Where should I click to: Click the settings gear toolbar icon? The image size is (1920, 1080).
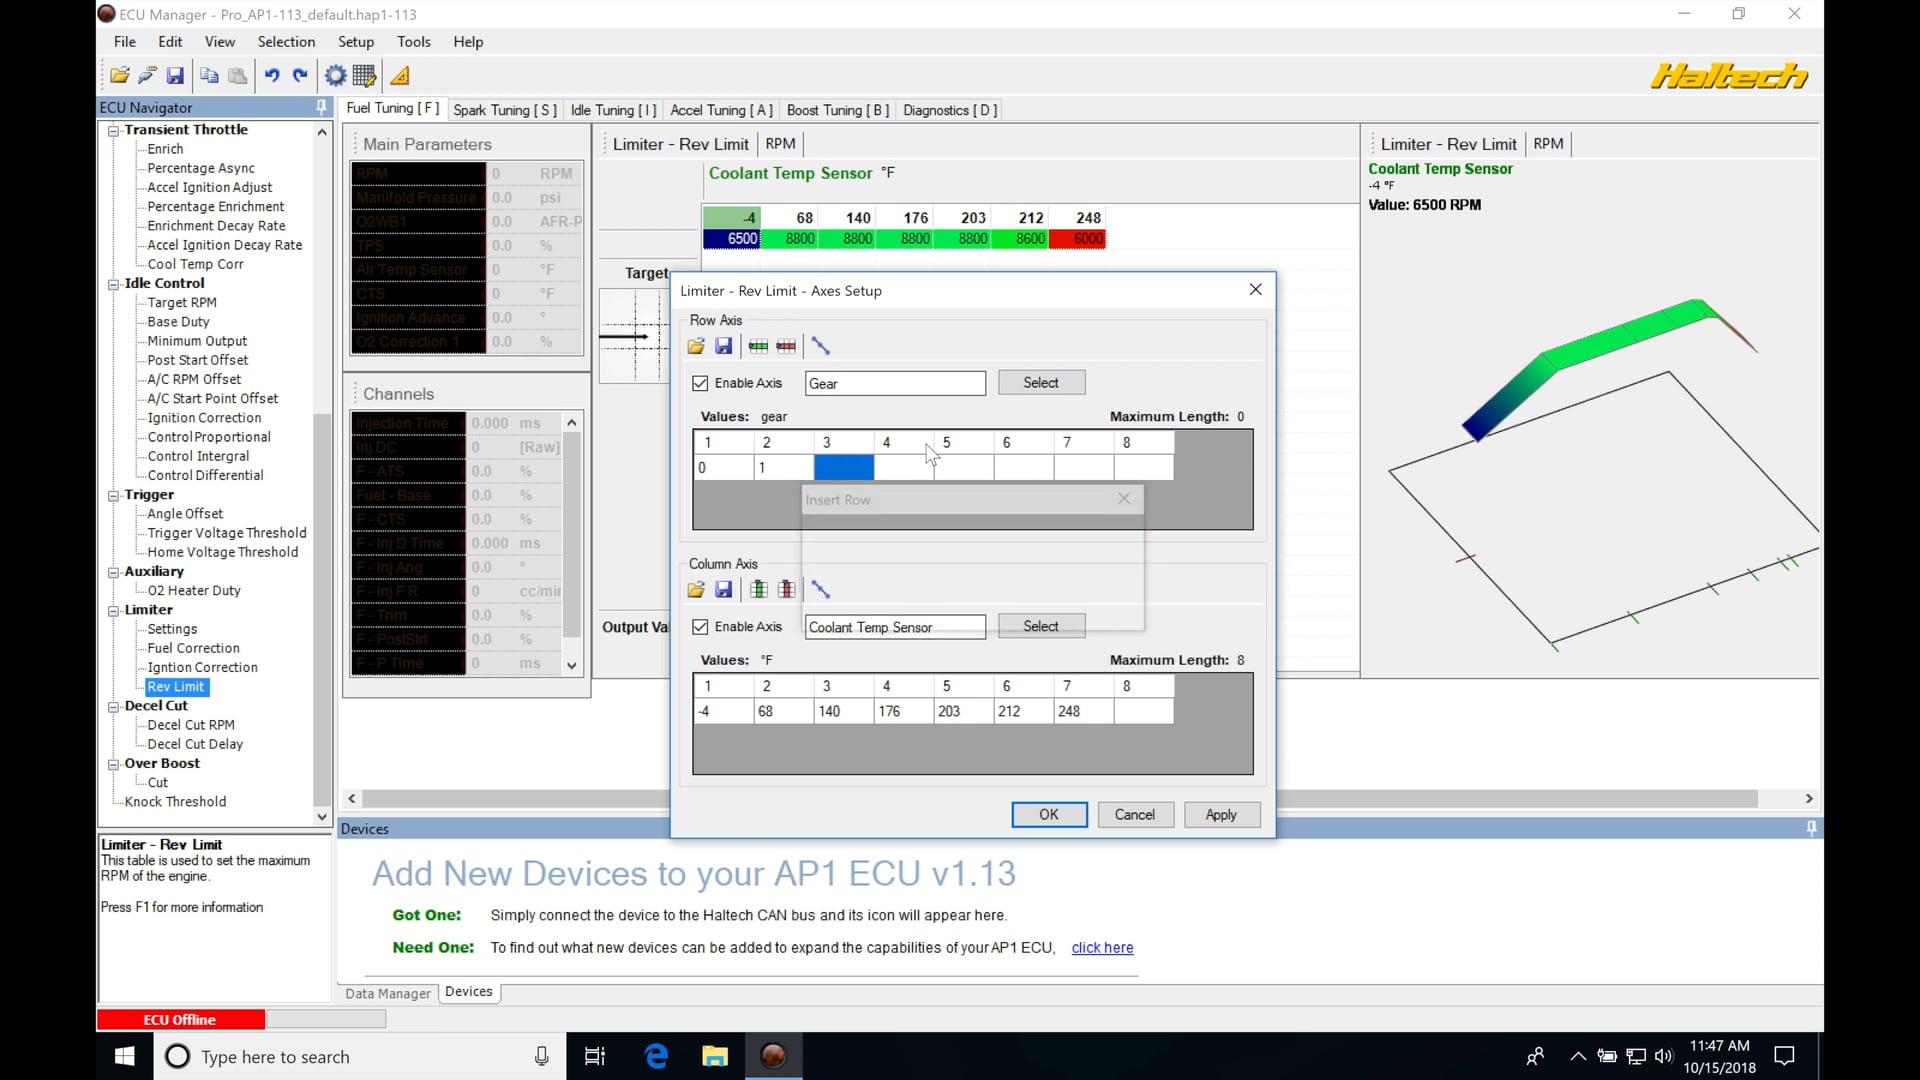(335, 75)
